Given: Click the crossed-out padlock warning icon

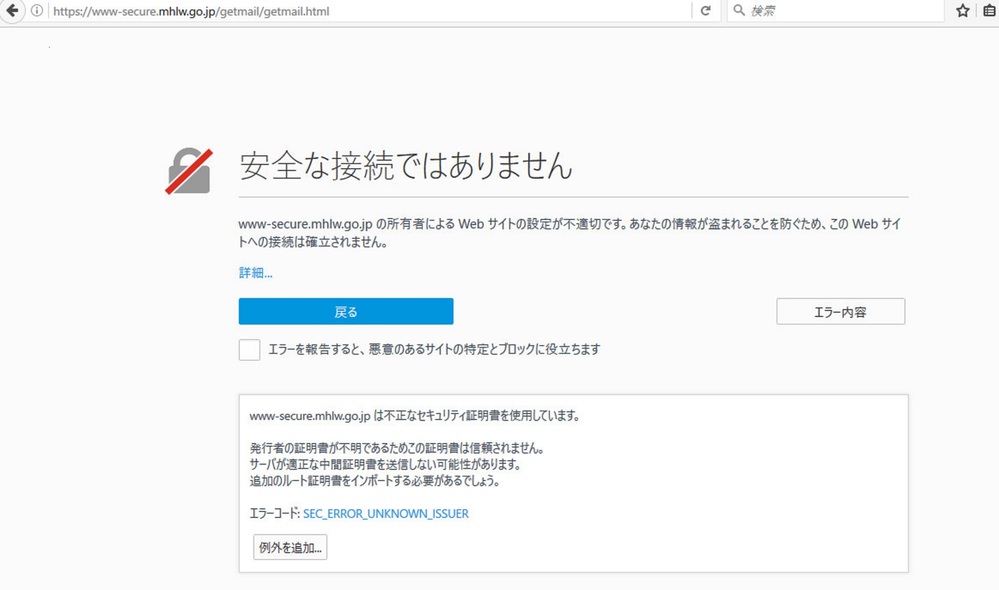Looking at the screenshot, I should tap(189, 171).
